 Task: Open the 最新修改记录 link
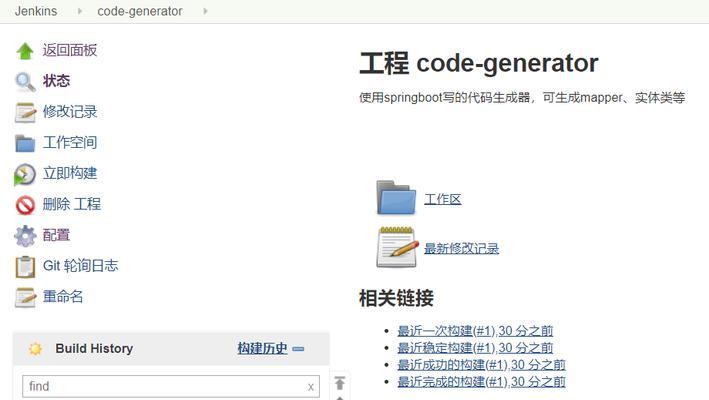point(462,248)
